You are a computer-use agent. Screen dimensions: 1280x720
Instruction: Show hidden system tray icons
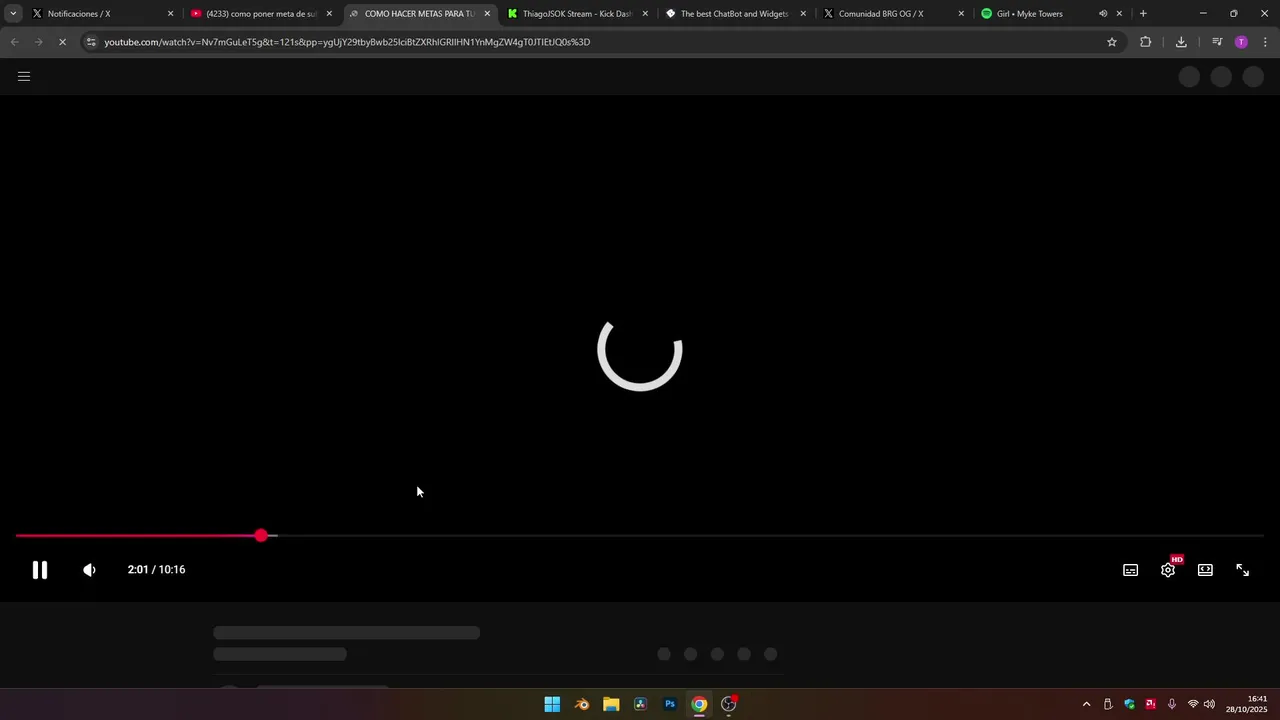[x=1087, y=704]
